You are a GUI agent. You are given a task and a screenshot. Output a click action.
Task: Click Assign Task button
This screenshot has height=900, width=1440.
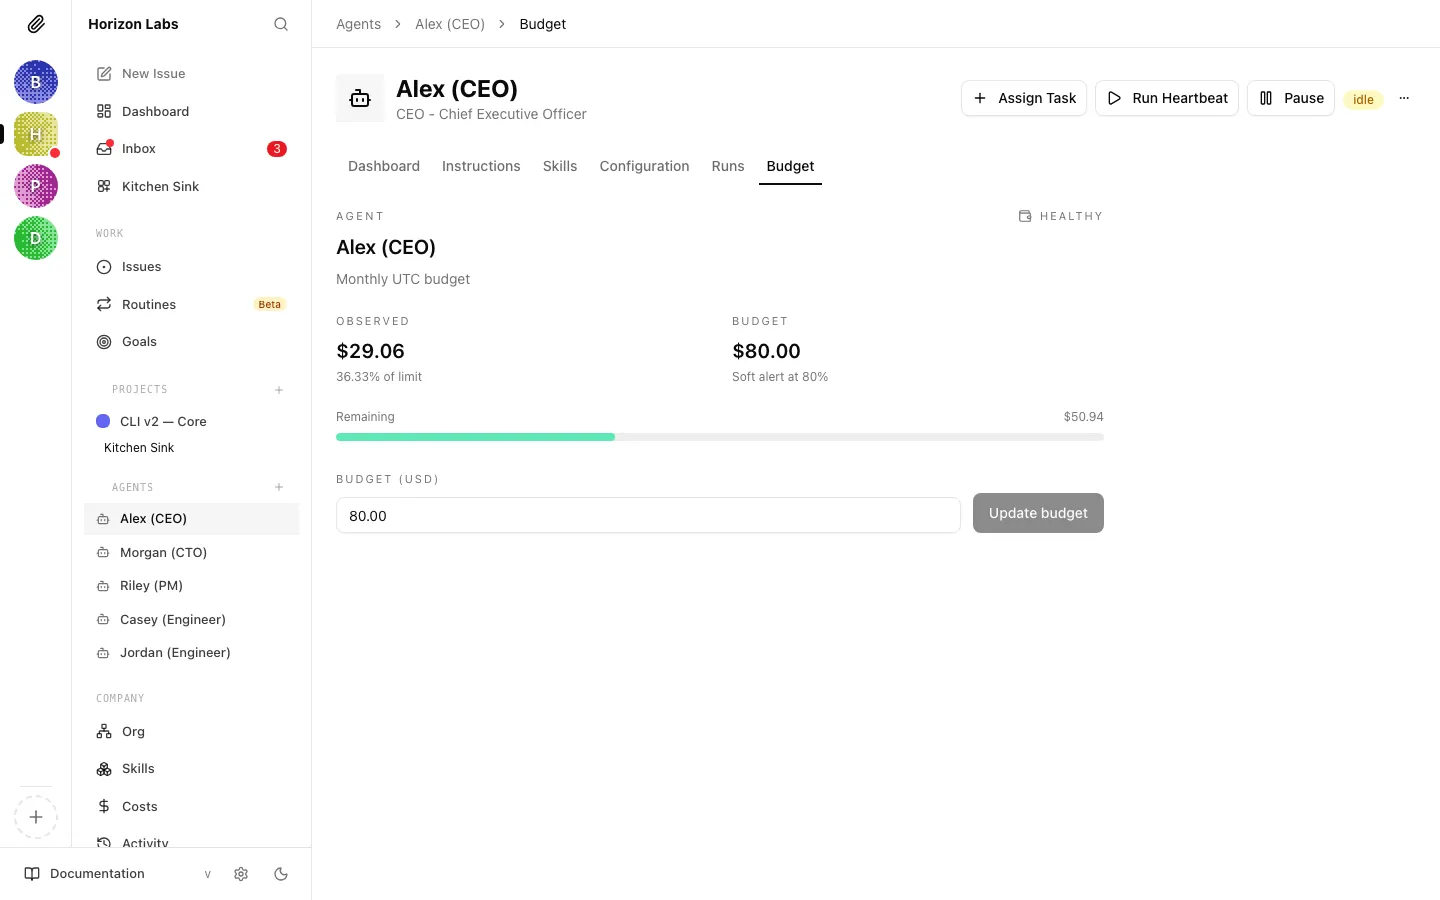point(1024,98)
